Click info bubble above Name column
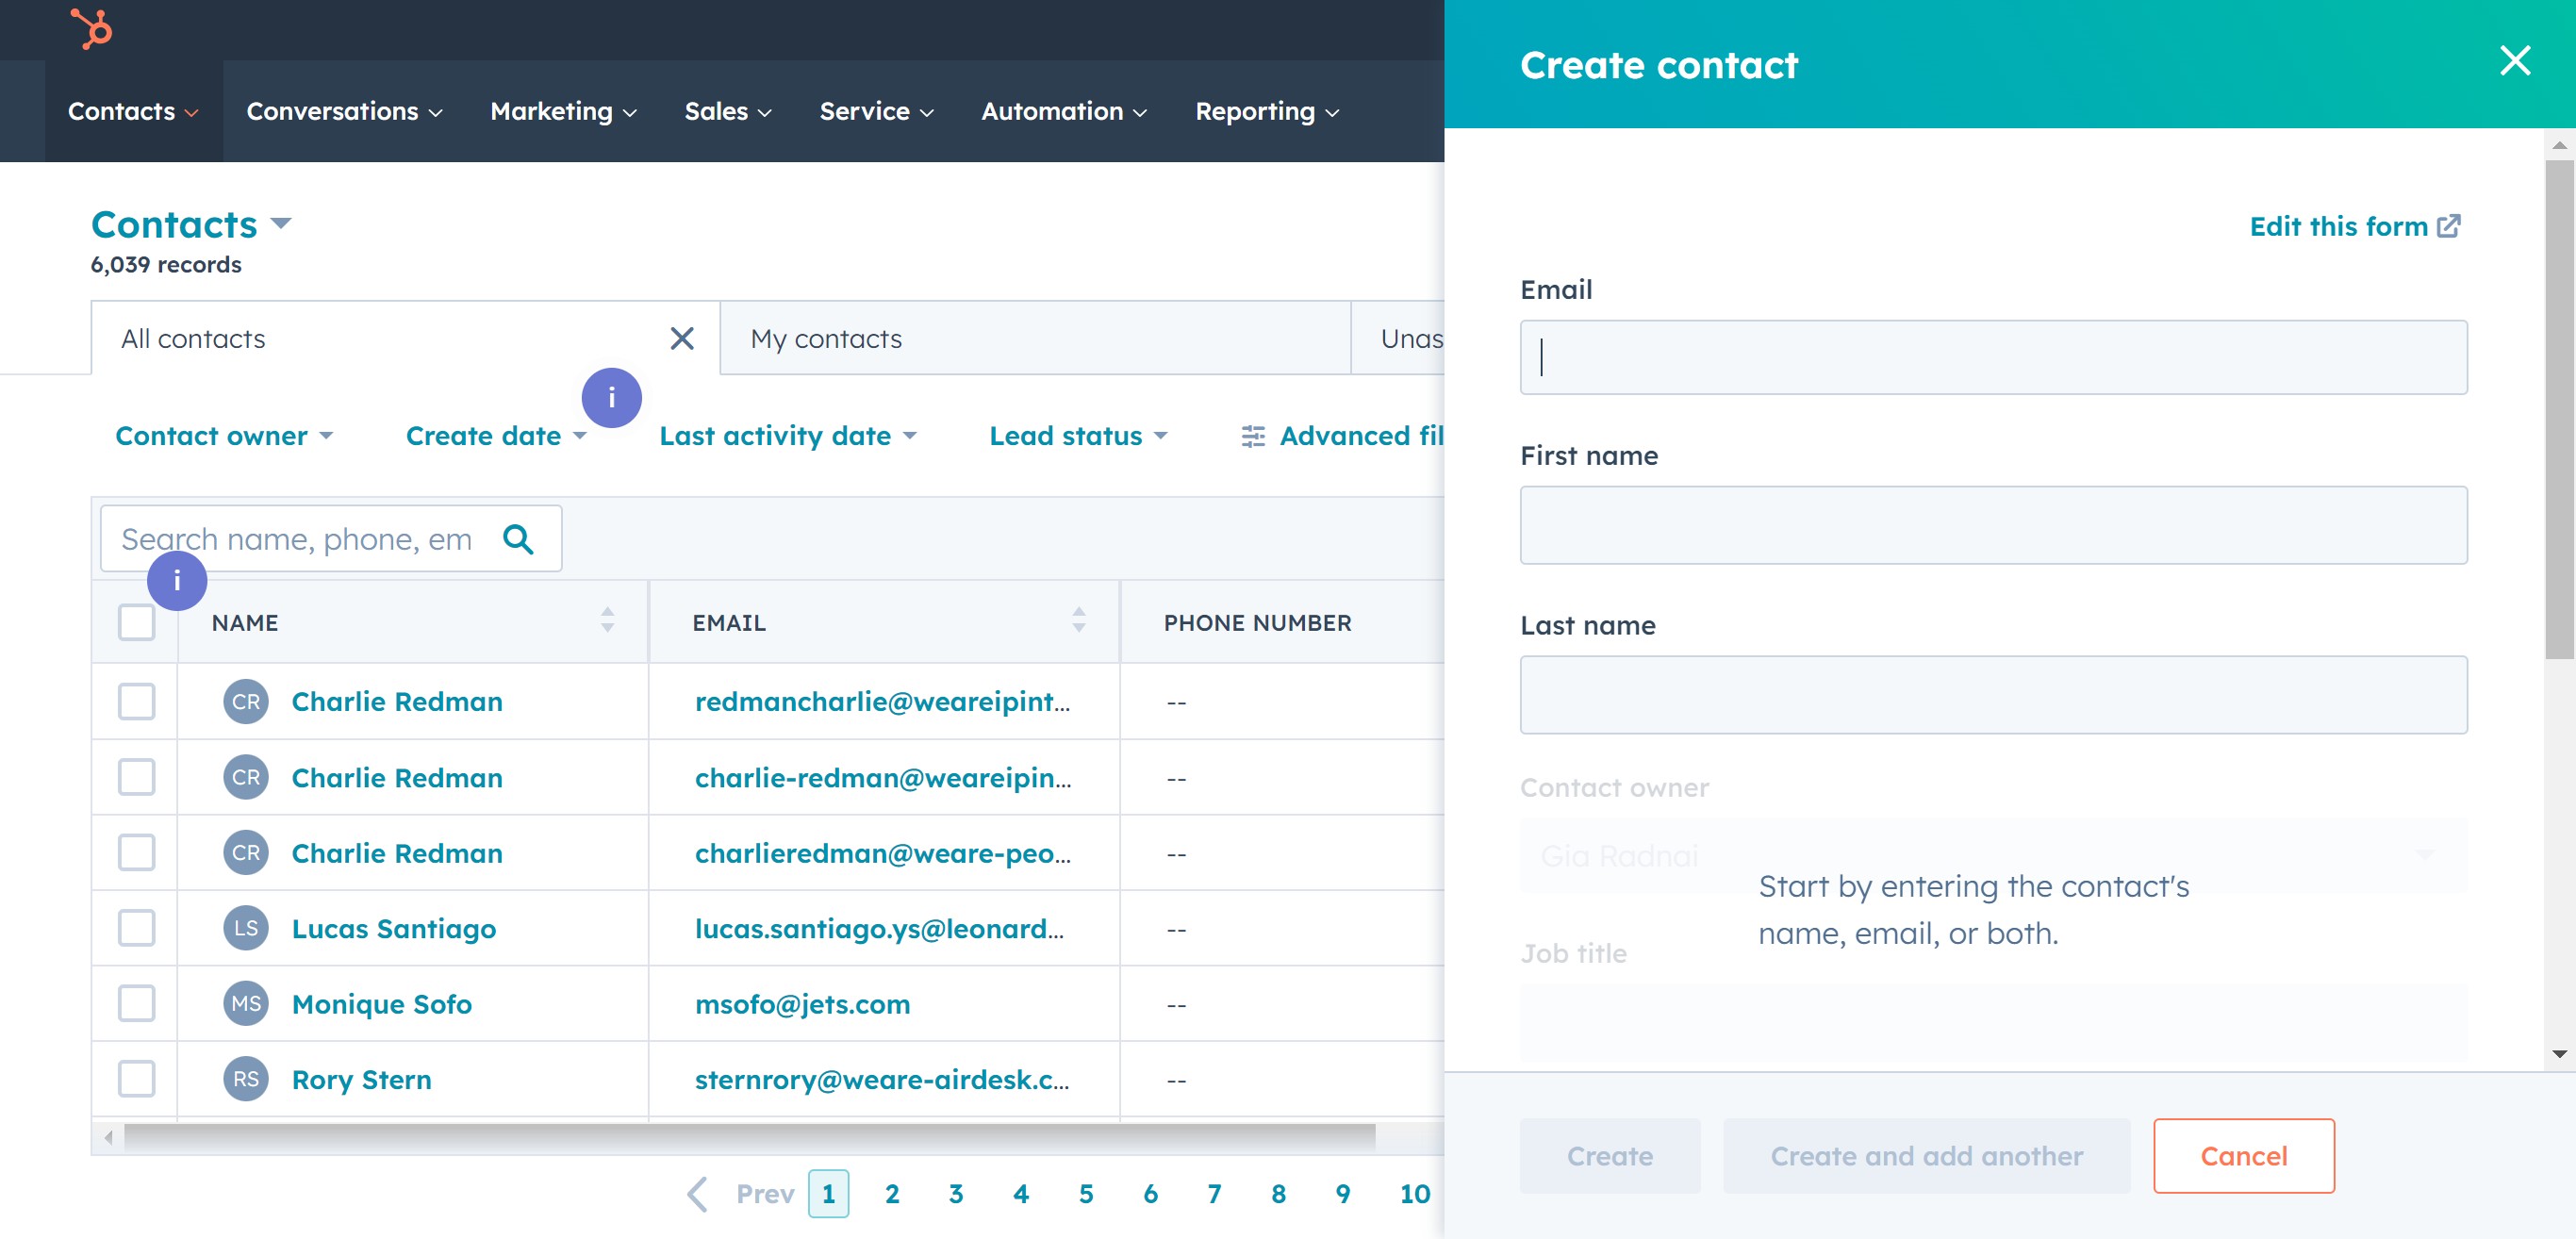This screenshot has height=1239, width=2576. (177, 580)
